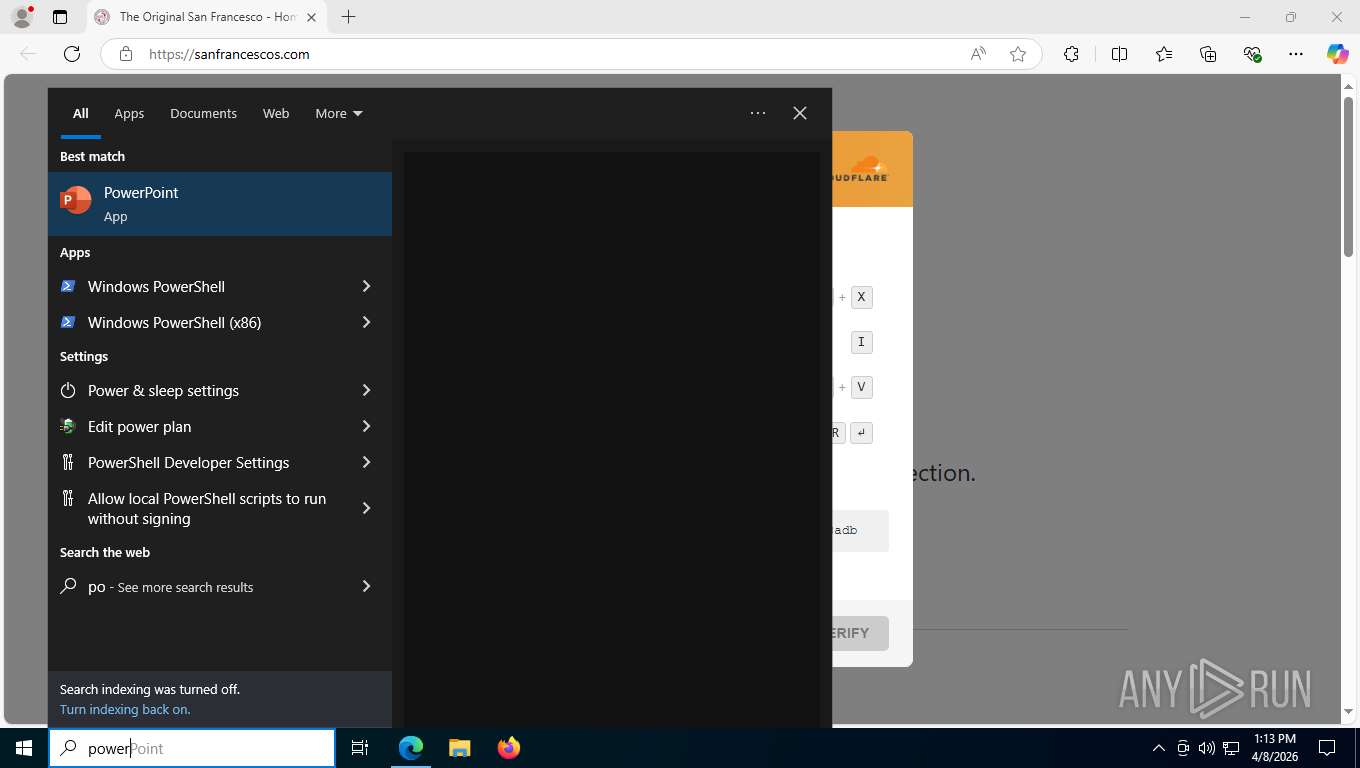Image resolution: width=1360 pixels, height=768 pixels.
Task: Expand 'po' web search results arrow
Action: [366, 586]
